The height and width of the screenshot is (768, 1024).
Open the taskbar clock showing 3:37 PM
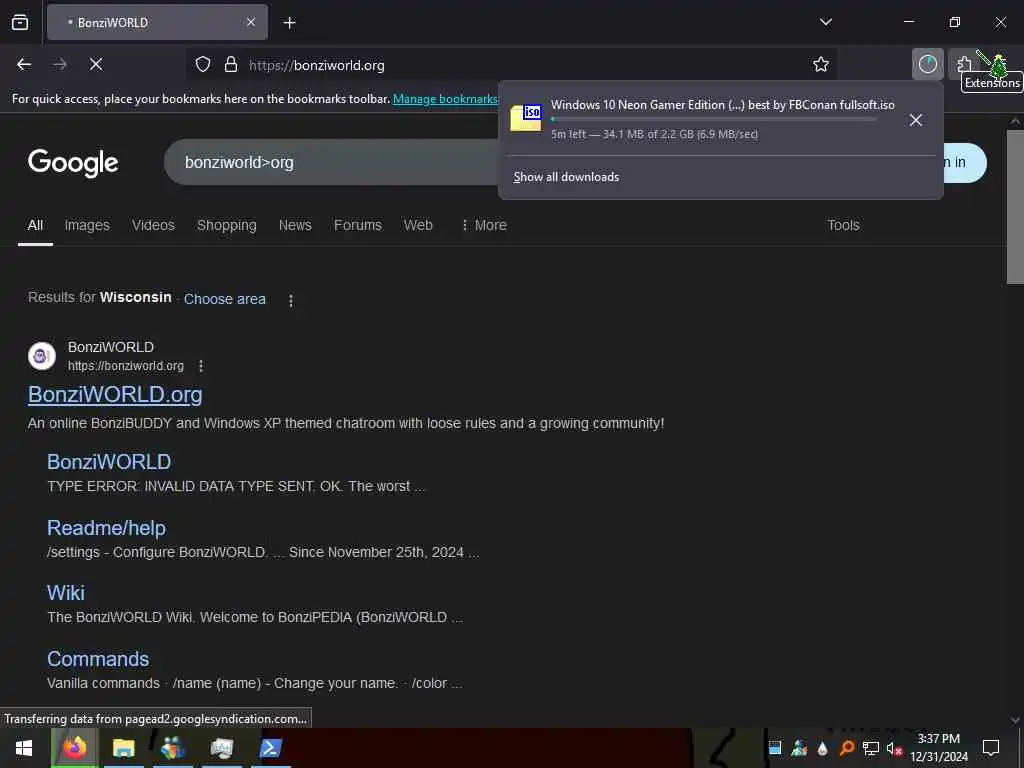point(938,748)
